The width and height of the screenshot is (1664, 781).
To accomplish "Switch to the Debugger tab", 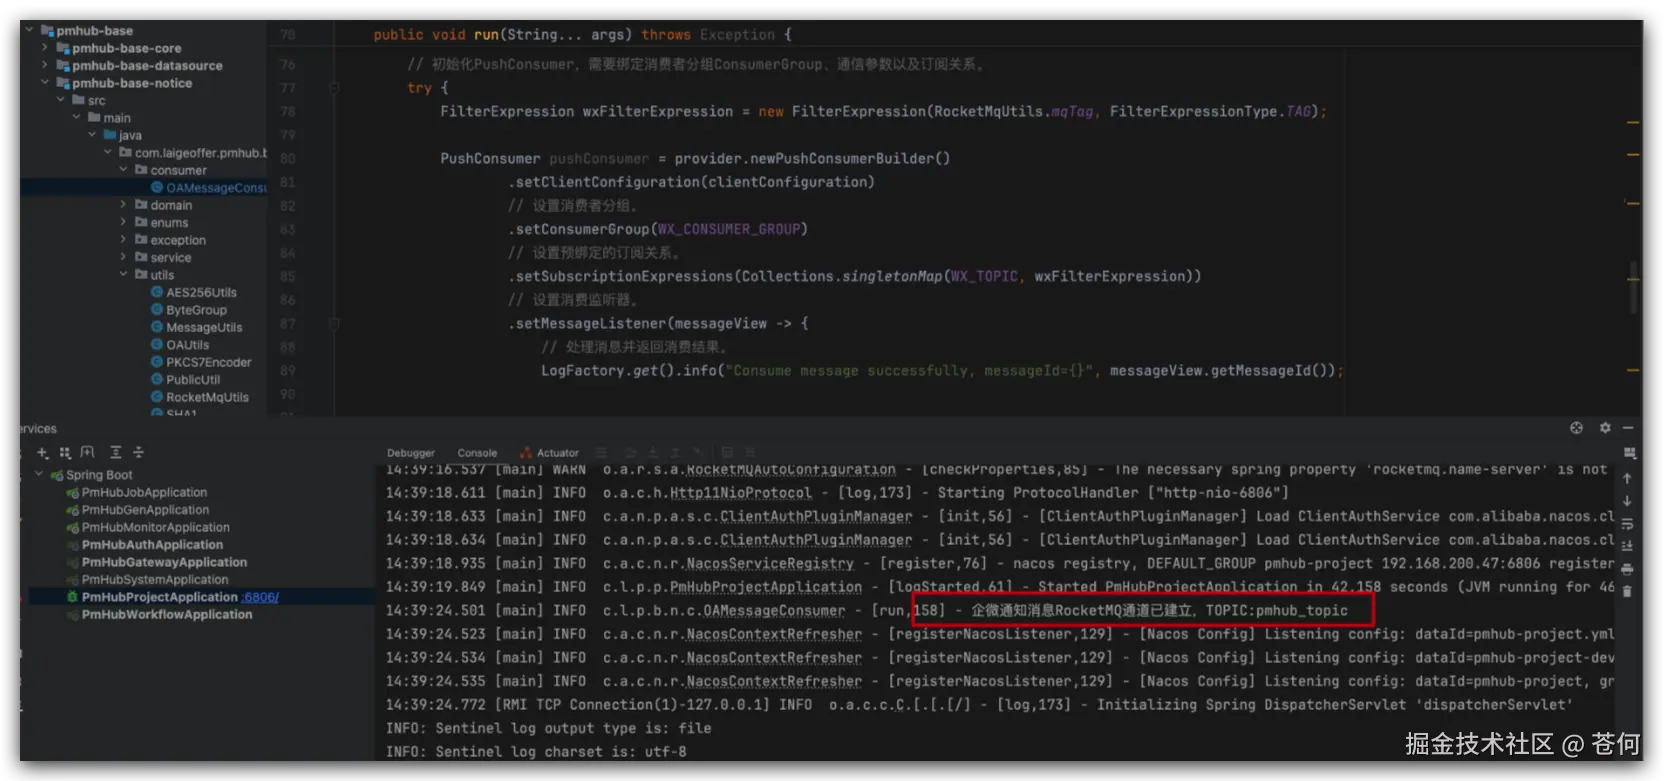I will pyautogui.click(x=411, y=453).
